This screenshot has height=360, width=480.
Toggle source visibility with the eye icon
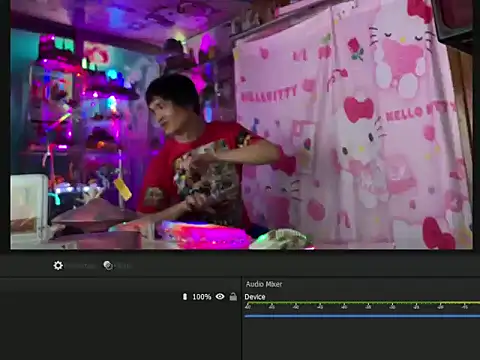pos(220,296)
